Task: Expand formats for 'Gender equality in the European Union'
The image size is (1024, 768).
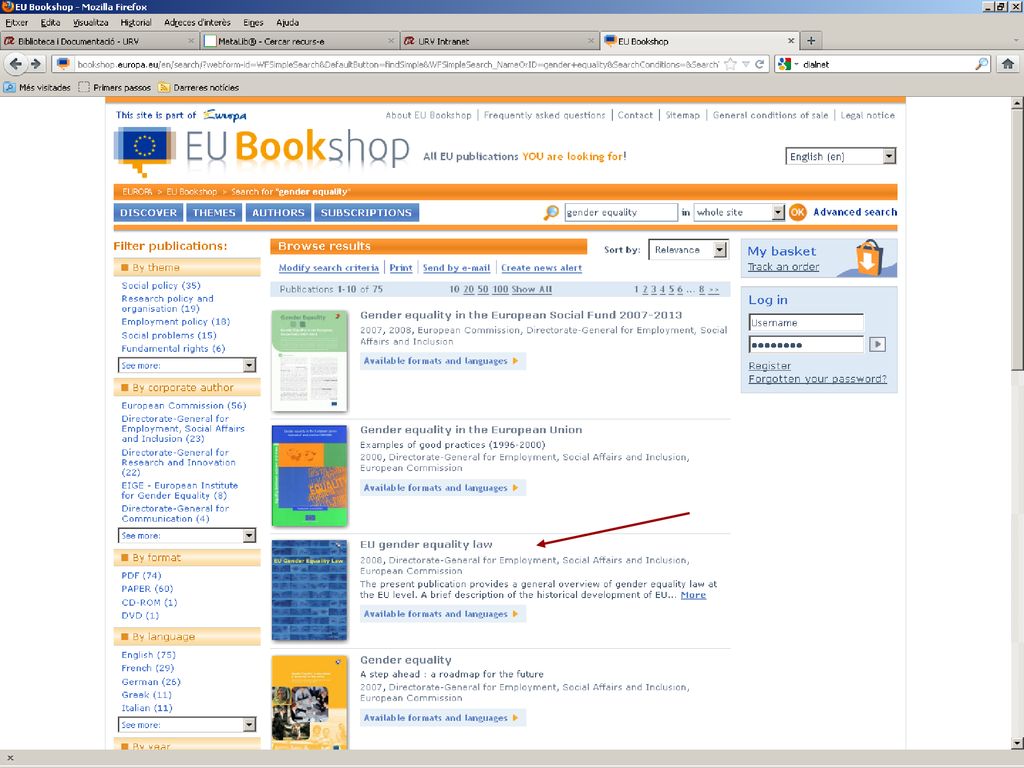Action: tap(442, 488)
